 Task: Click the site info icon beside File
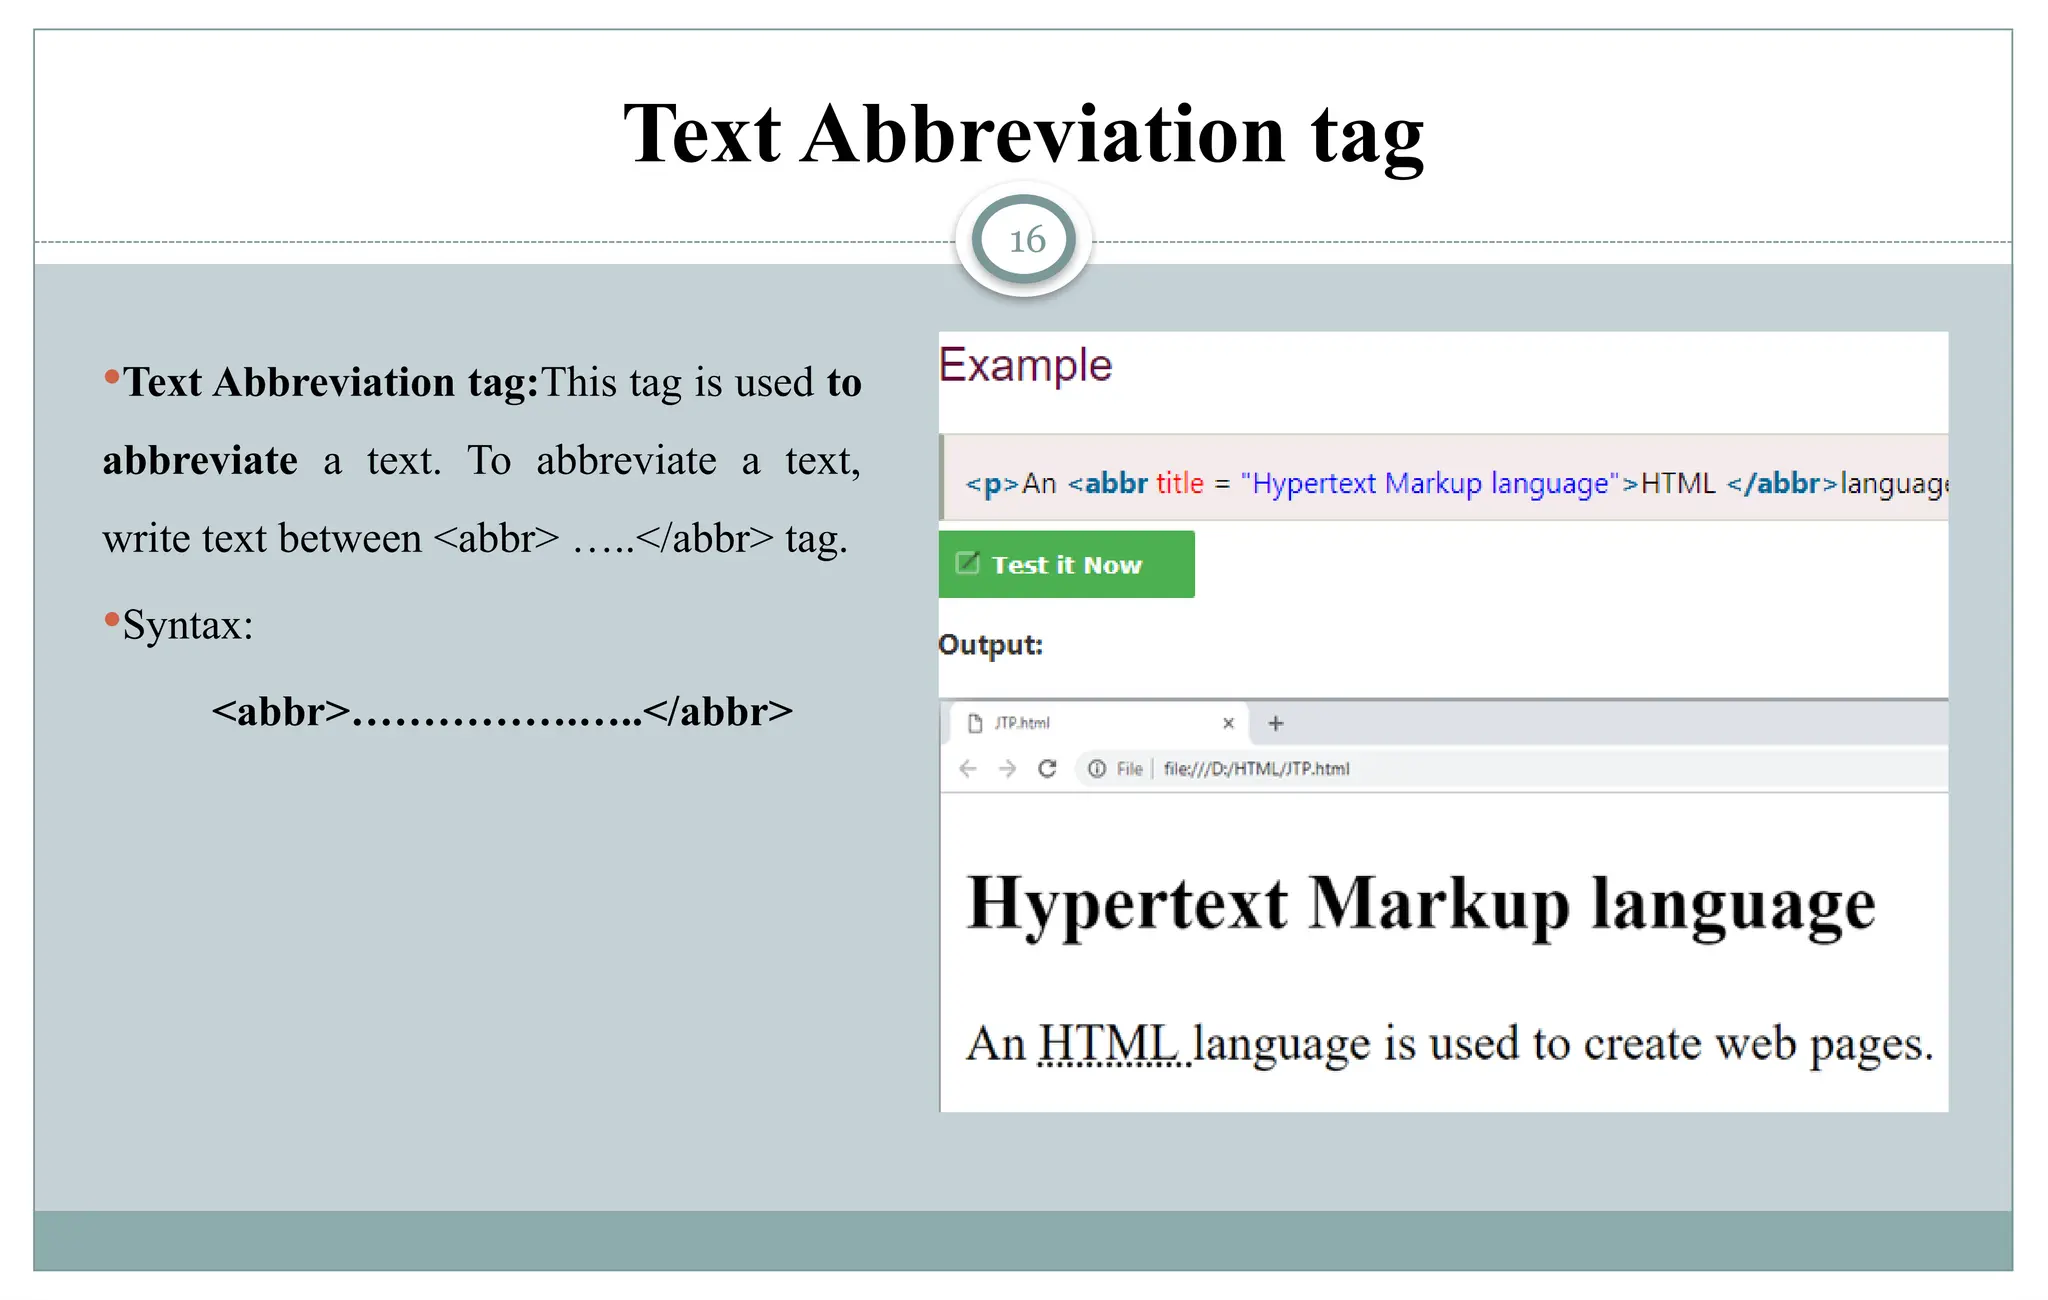pyautogui.click(x=1097, y=769)
